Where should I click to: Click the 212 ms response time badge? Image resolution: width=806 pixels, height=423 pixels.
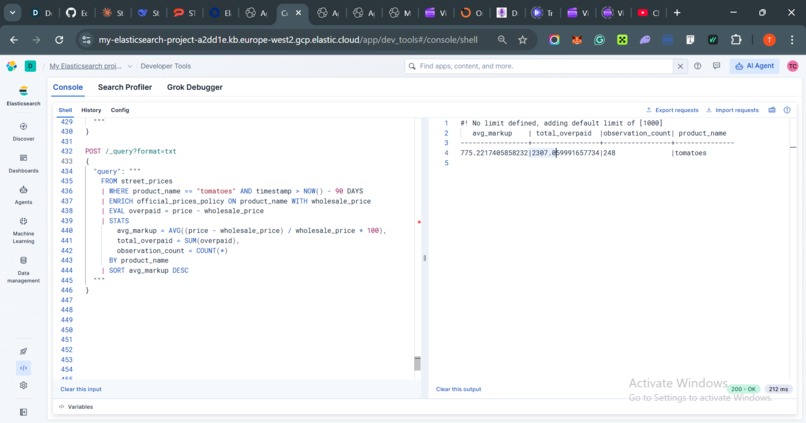click(778, 389)
